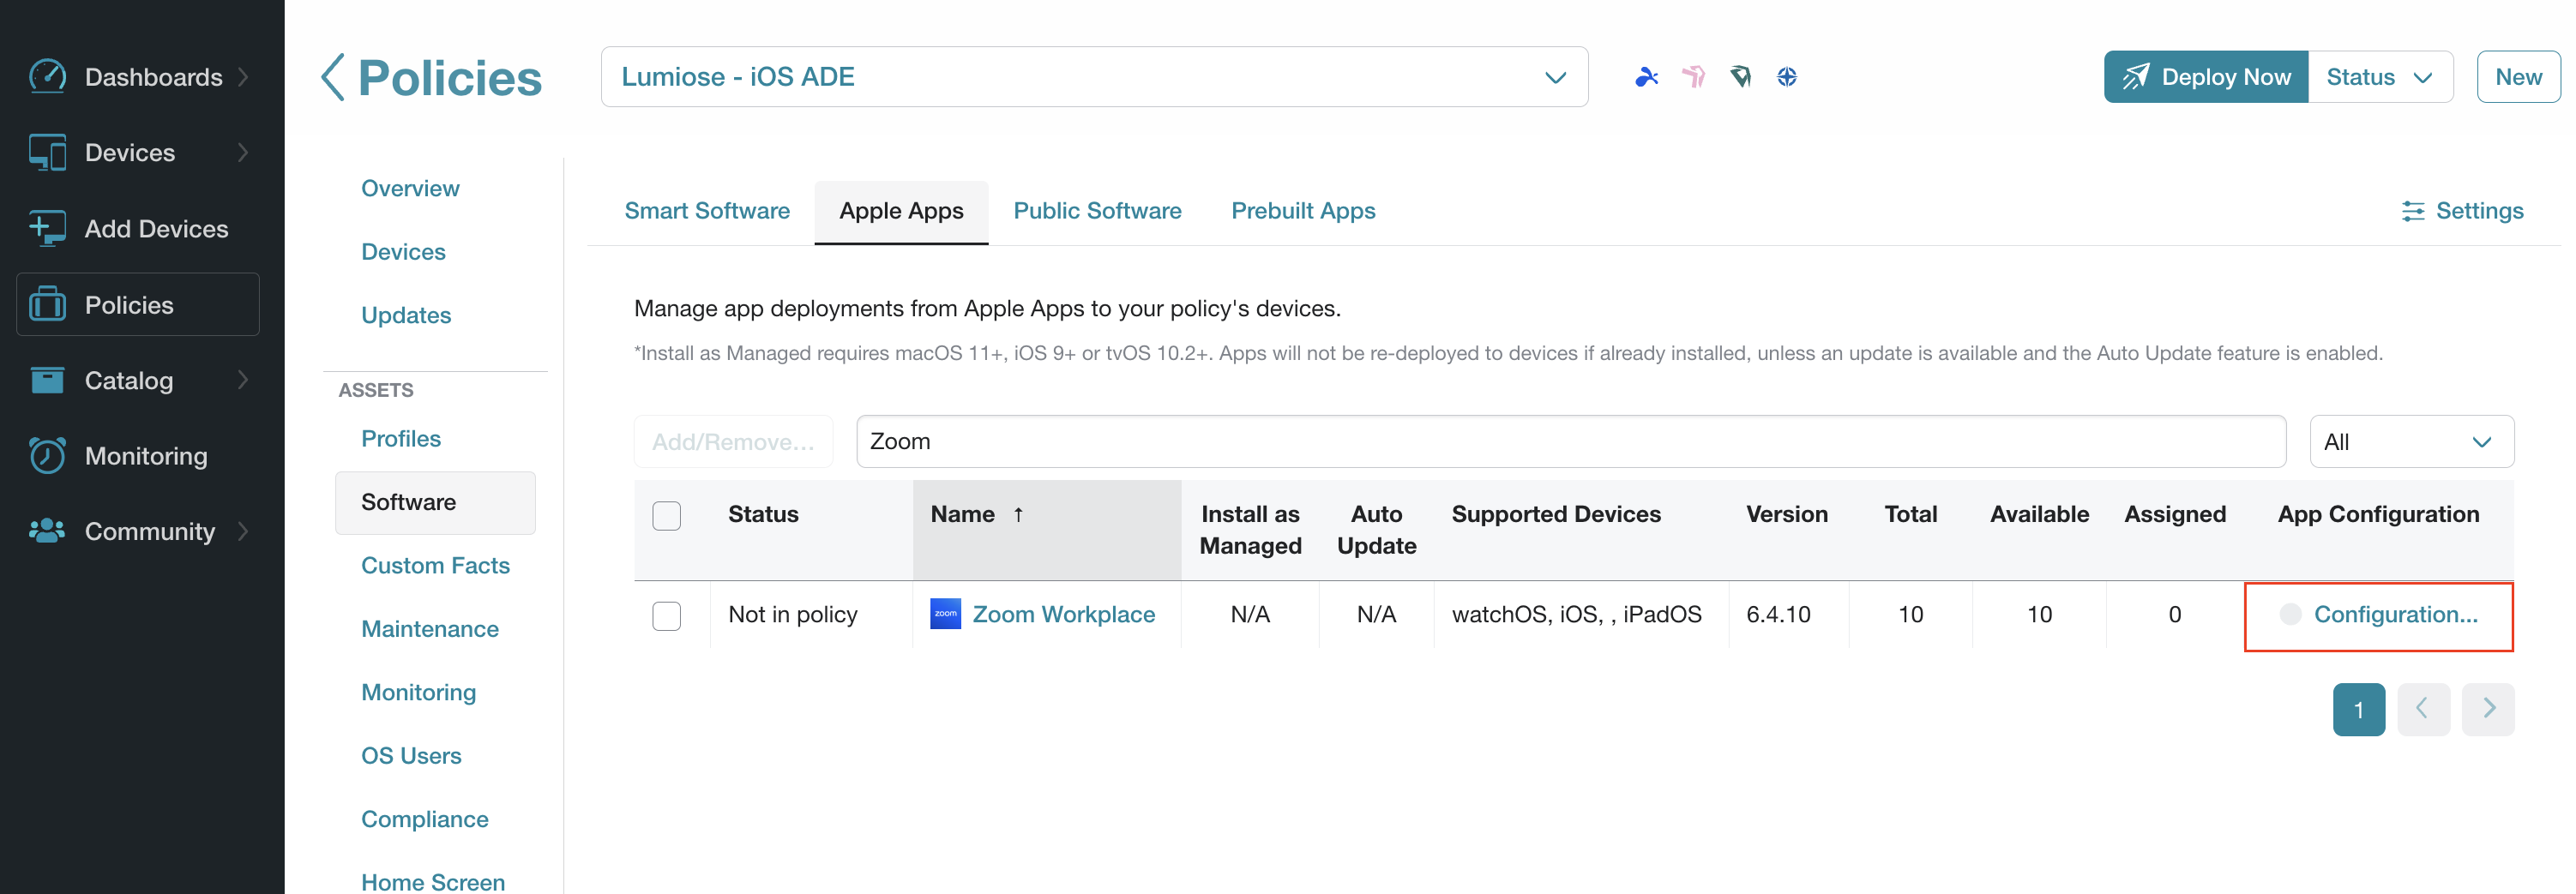Screen dimensions: 2576x894
Task: Click the search field containing Zoom
Action: 1570,442
